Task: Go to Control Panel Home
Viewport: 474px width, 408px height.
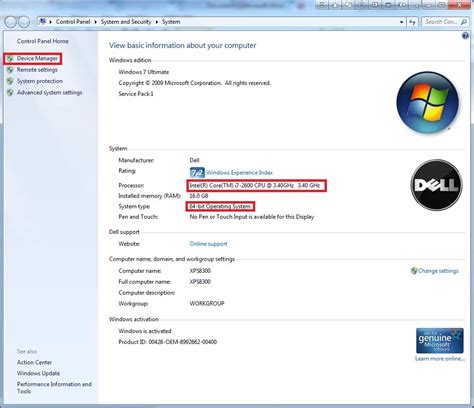Action: pyautogui.click(x=42, y=41)
